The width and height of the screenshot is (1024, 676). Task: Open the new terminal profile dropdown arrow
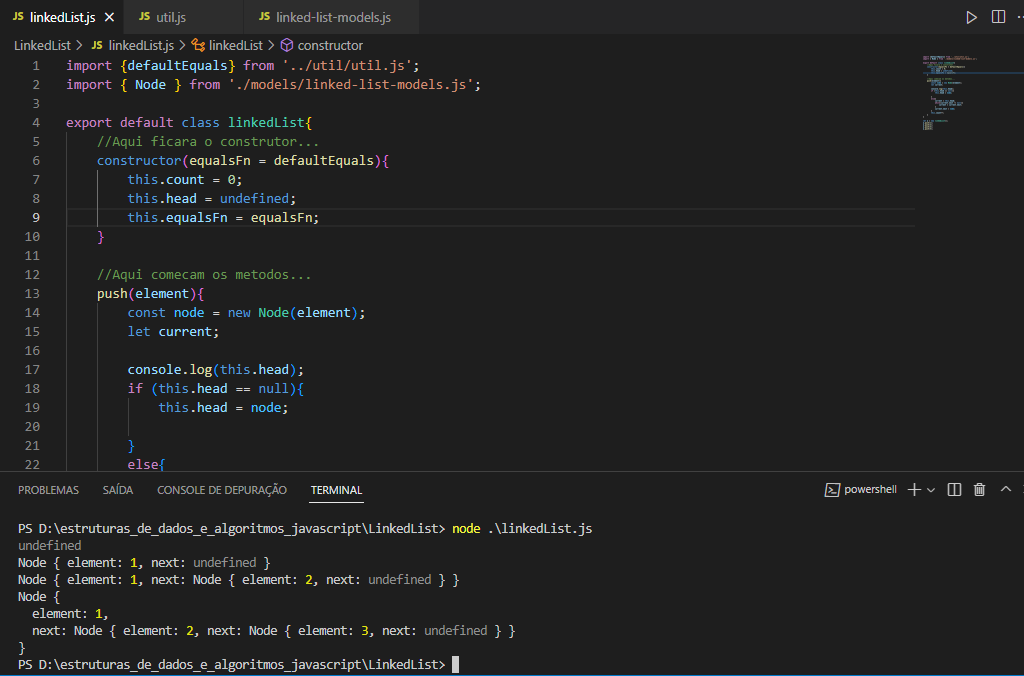point(931,490)
